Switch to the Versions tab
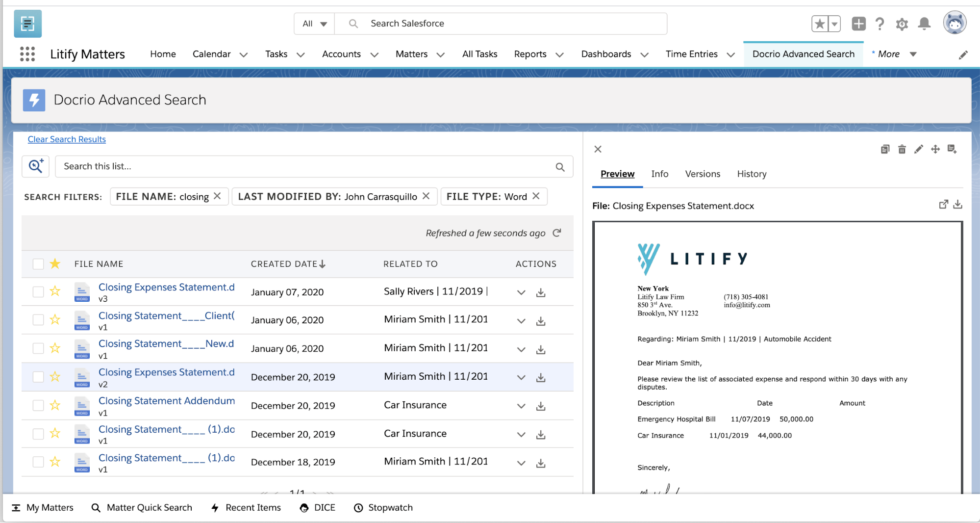This screenshot has height=523, width=980. point(702,174)
